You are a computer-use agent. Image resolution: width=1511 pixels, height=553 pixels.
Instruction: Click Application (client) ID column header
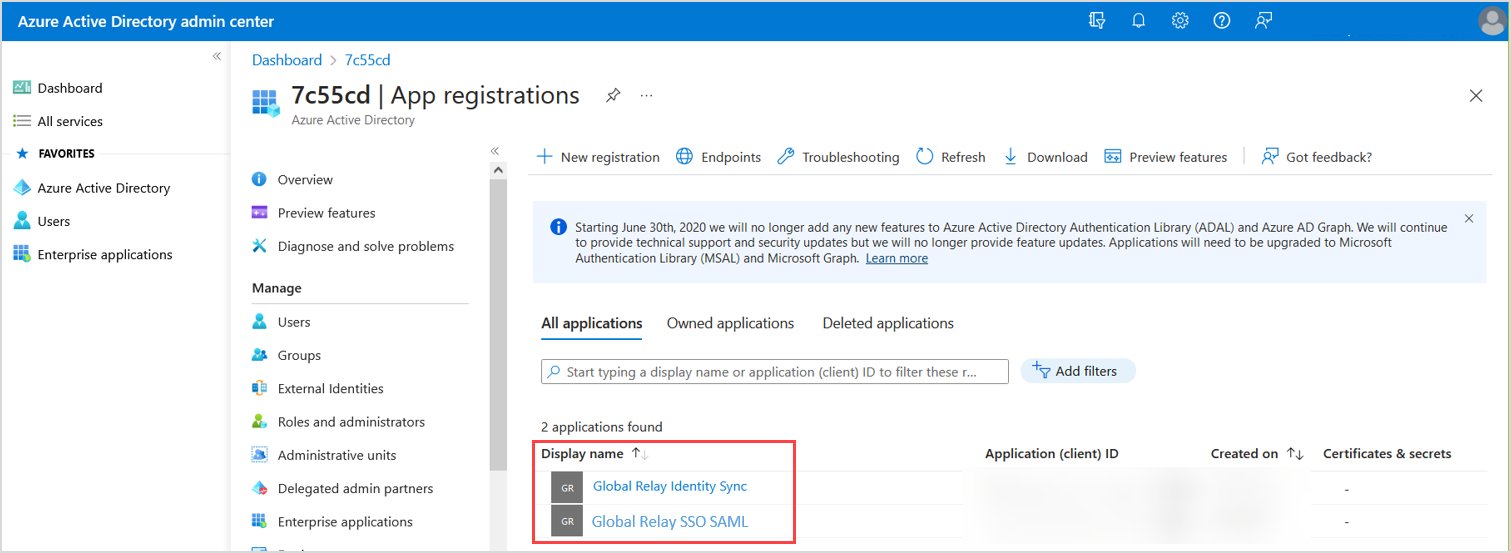(1051, 454)
